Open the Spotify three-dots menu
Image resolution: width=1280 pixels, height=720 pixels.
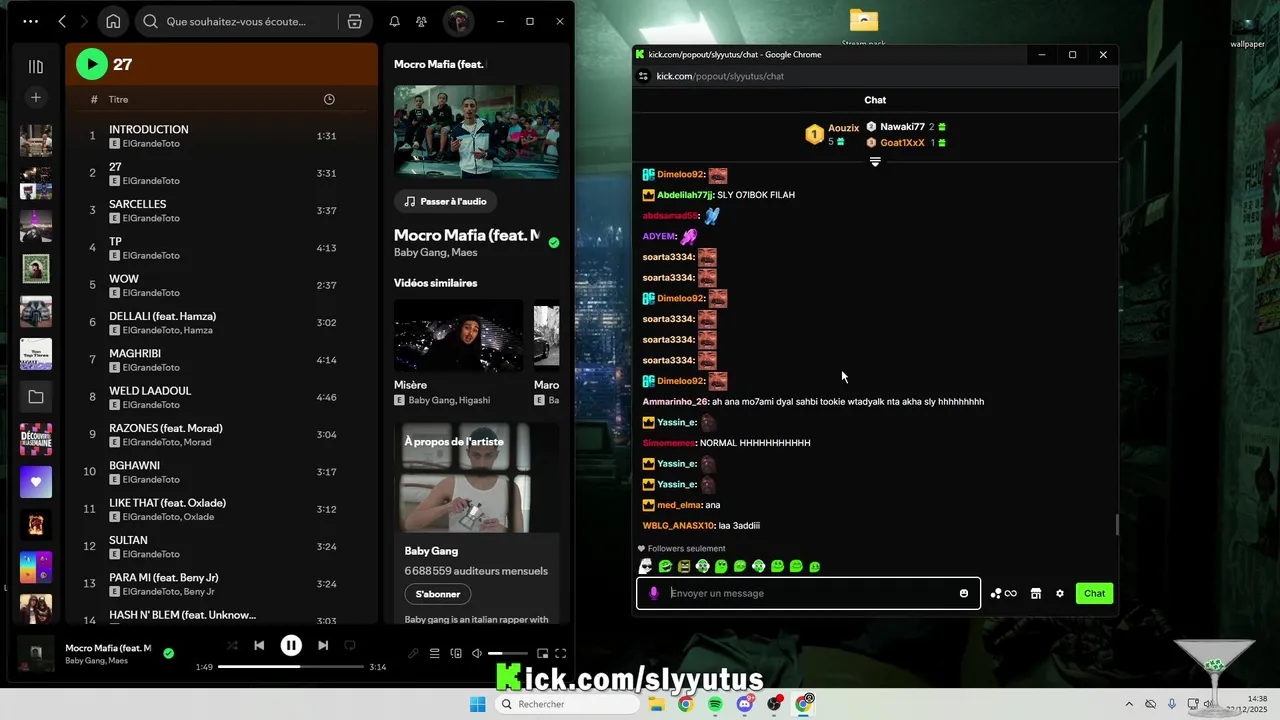point(31,21)
